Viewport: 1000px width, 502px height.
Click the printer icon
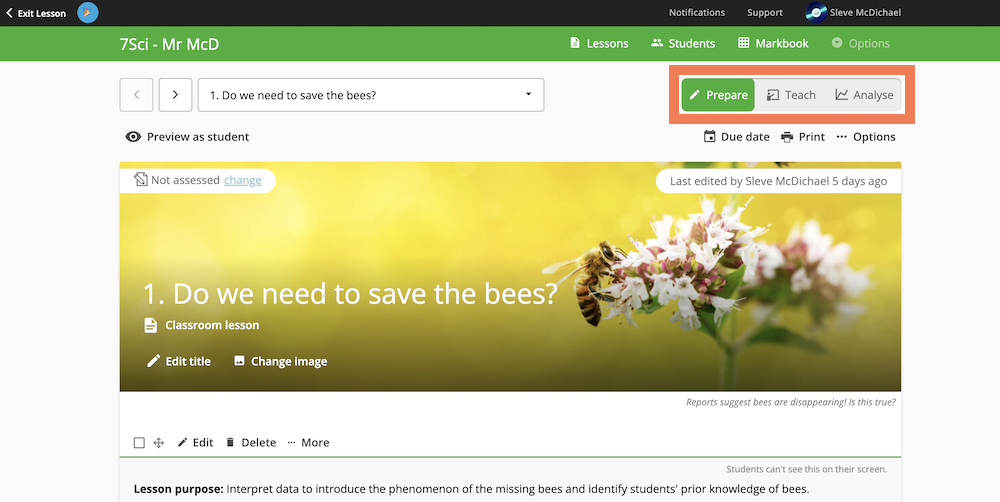(x=787, y=137)
